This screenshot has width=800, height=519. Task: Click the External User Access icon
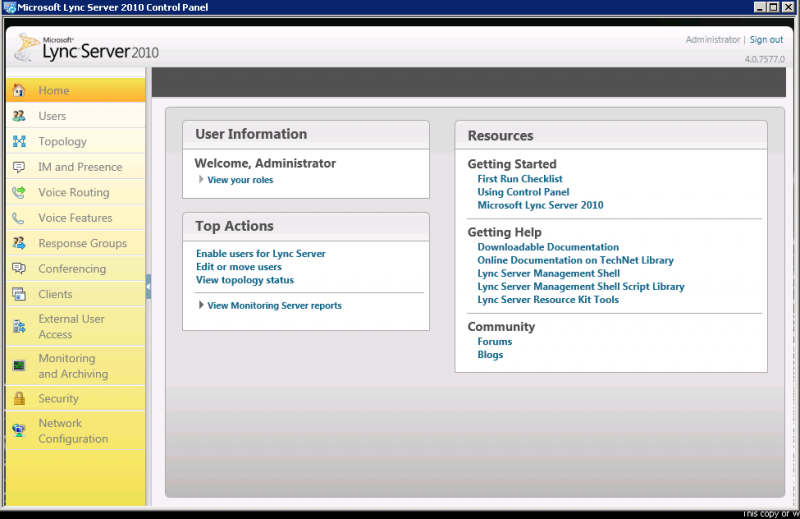pyautogui.click(x=19, y=327)
